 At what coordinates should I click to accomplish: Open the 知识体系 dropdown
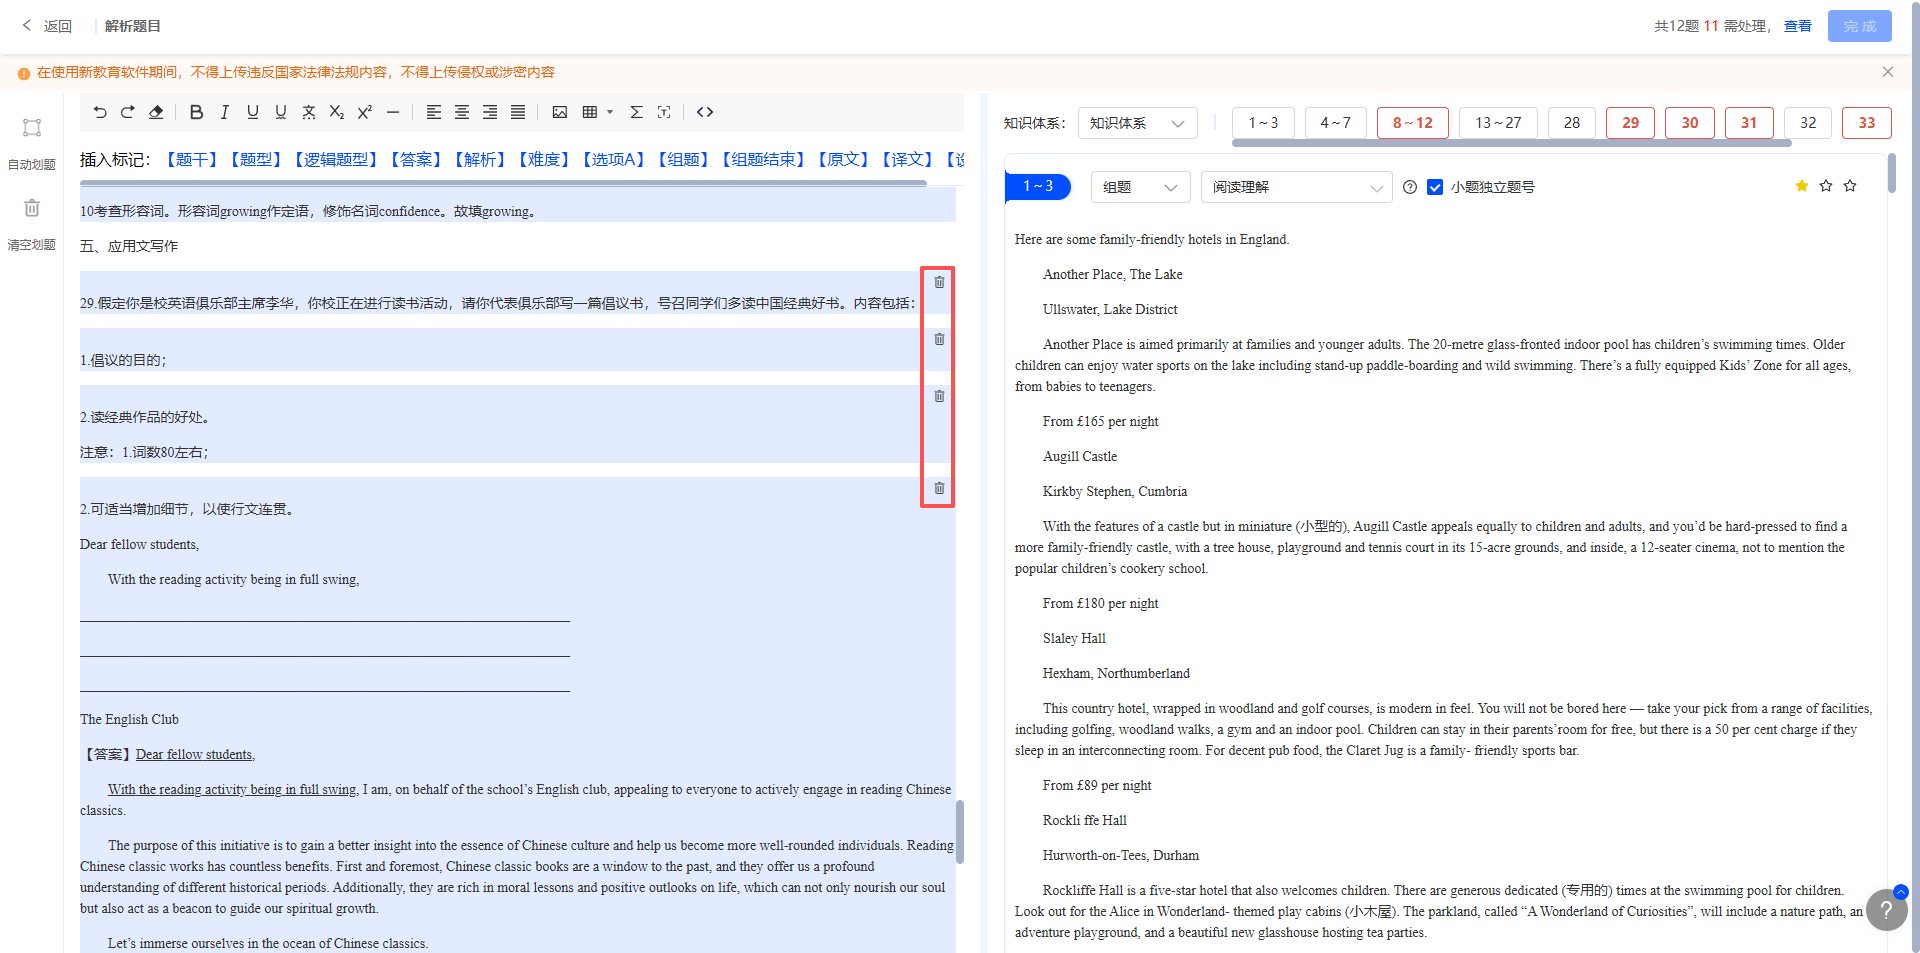pyautogui.click(x=1139, y=123)
